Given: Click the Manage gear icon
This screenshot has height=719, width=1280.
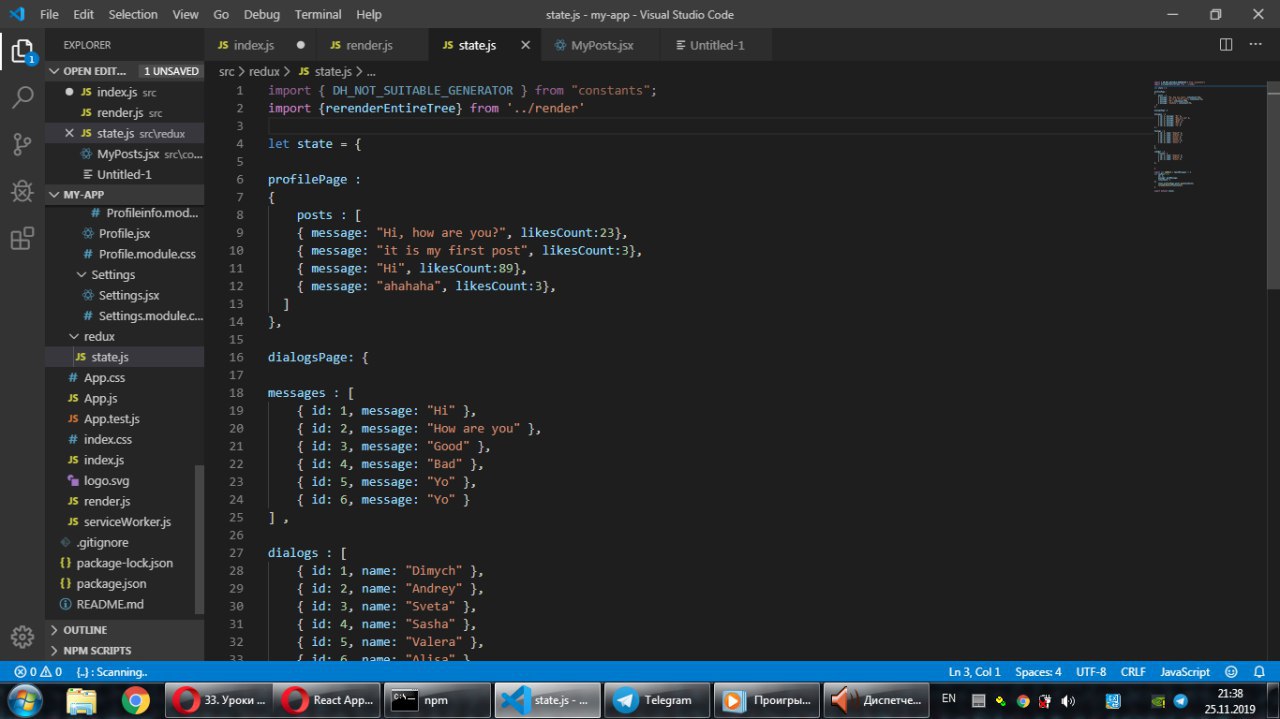Looking at the screenshot, I should 22,637.
